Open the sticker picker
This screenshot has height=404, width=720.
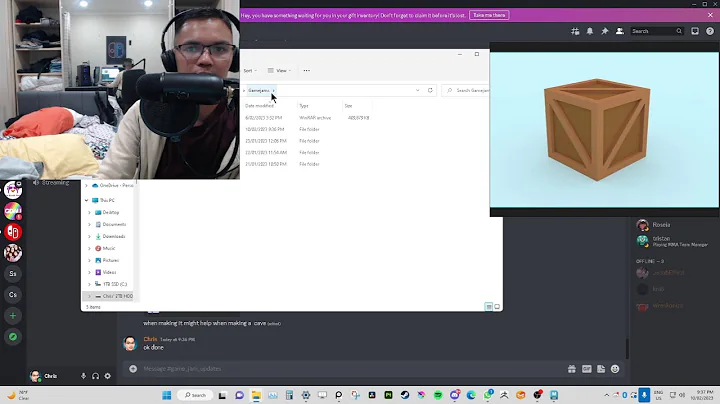601,369
